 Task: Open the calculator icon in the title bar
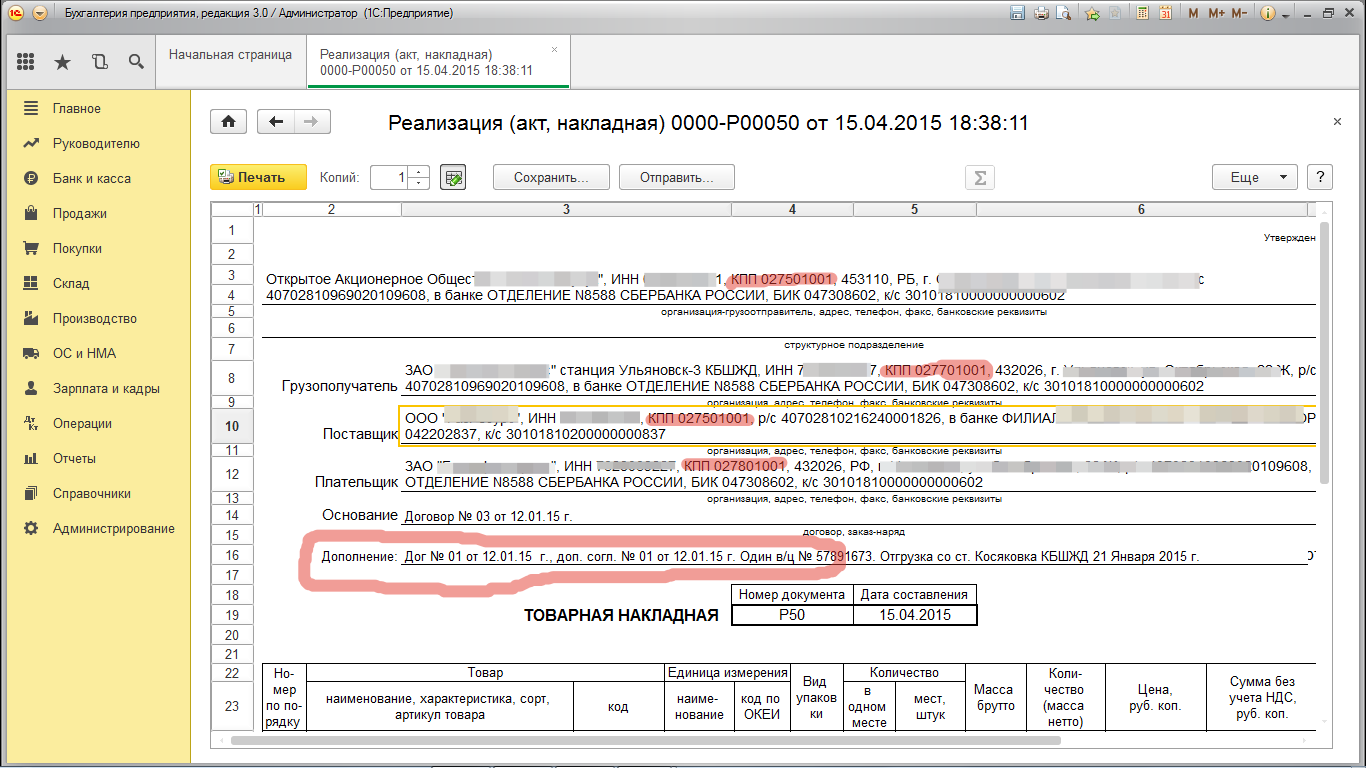click(x=1141, y=14)
